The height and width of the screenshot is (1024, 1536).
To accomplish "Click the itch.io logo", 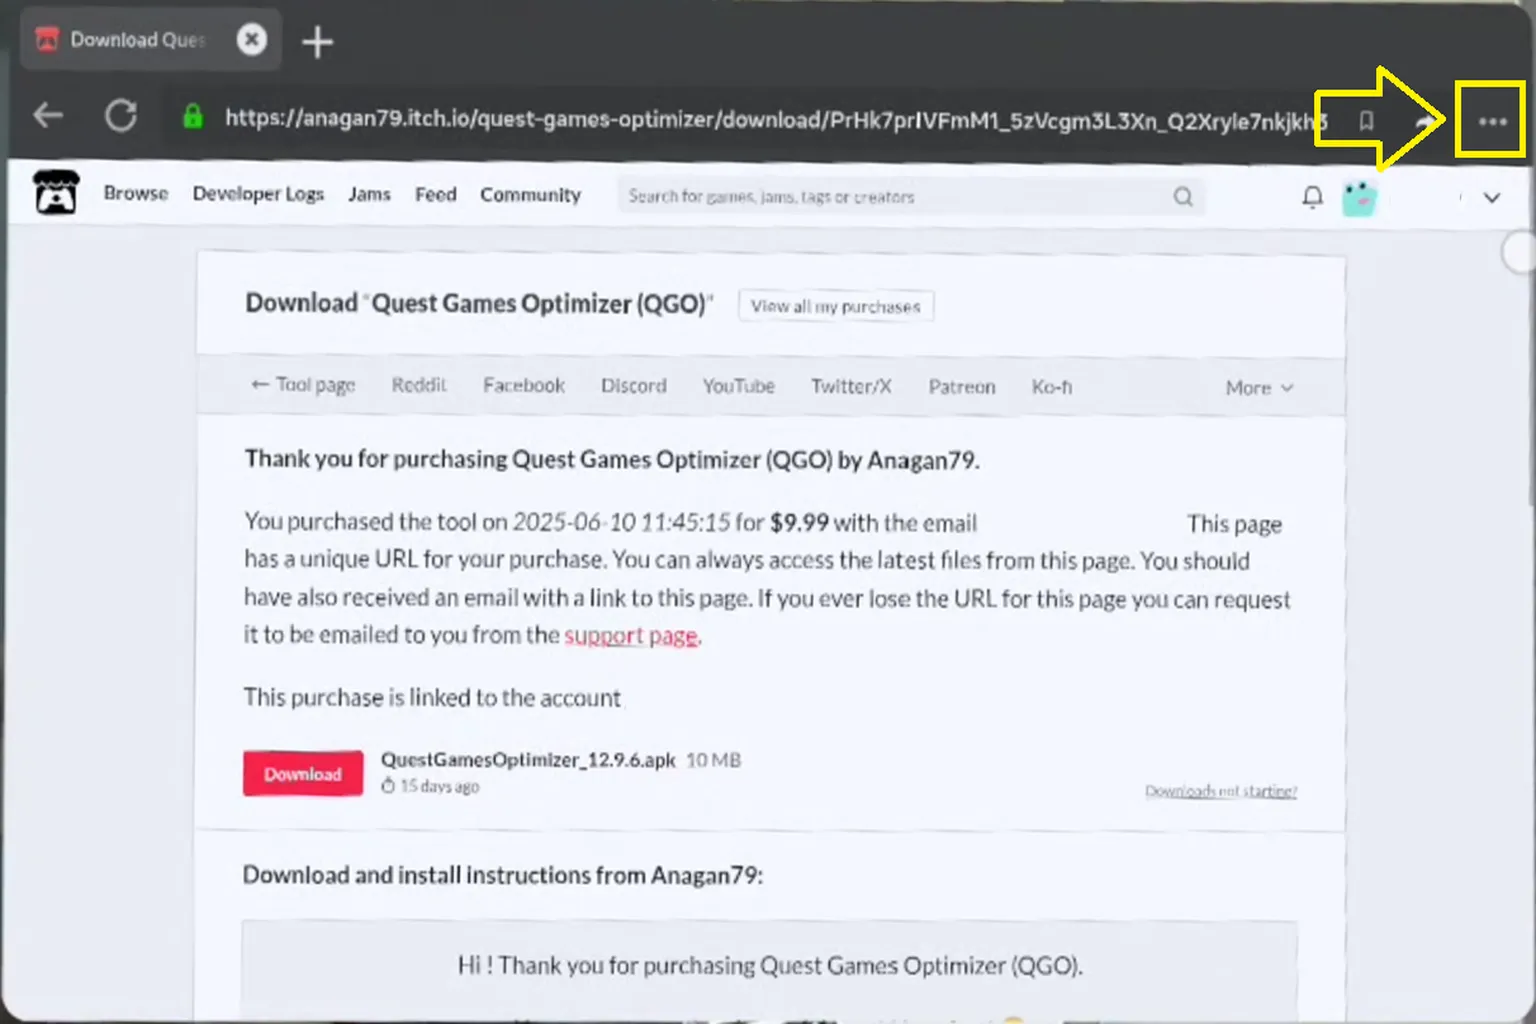I will click(x=56, y=193).
